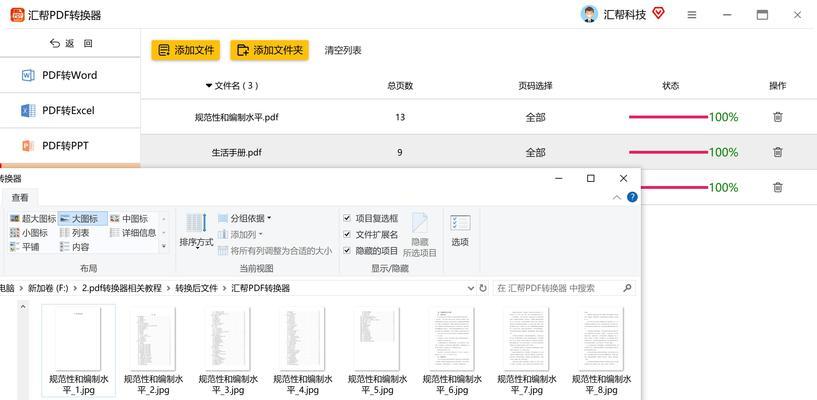Expand the layout gallery more arrow
The width and height of the screenshot is (817, 400).
[x=164, y=246]
